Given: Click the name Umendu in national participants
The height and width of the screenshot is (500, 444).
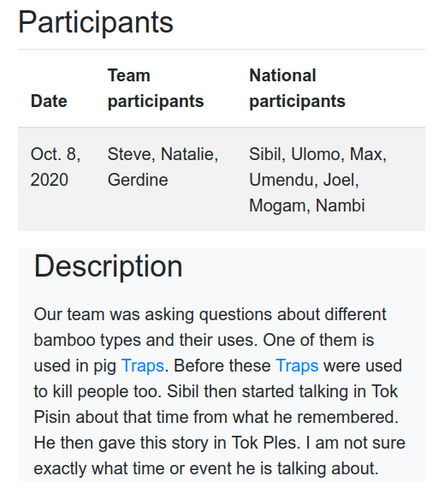Looking at the screenshot, I should 283,180.
